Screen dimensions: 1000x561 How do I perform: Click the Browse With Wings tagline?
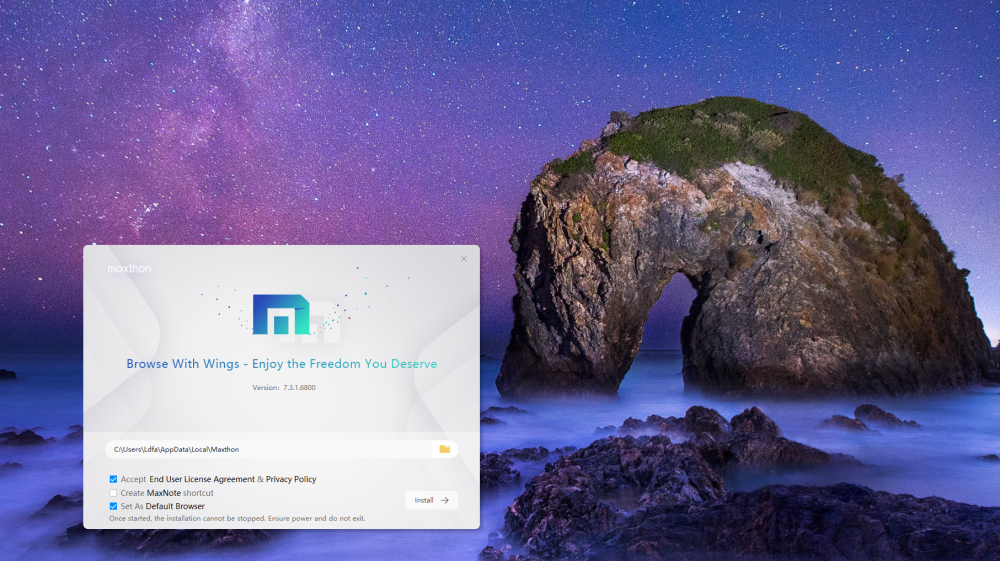pos(281,364)
